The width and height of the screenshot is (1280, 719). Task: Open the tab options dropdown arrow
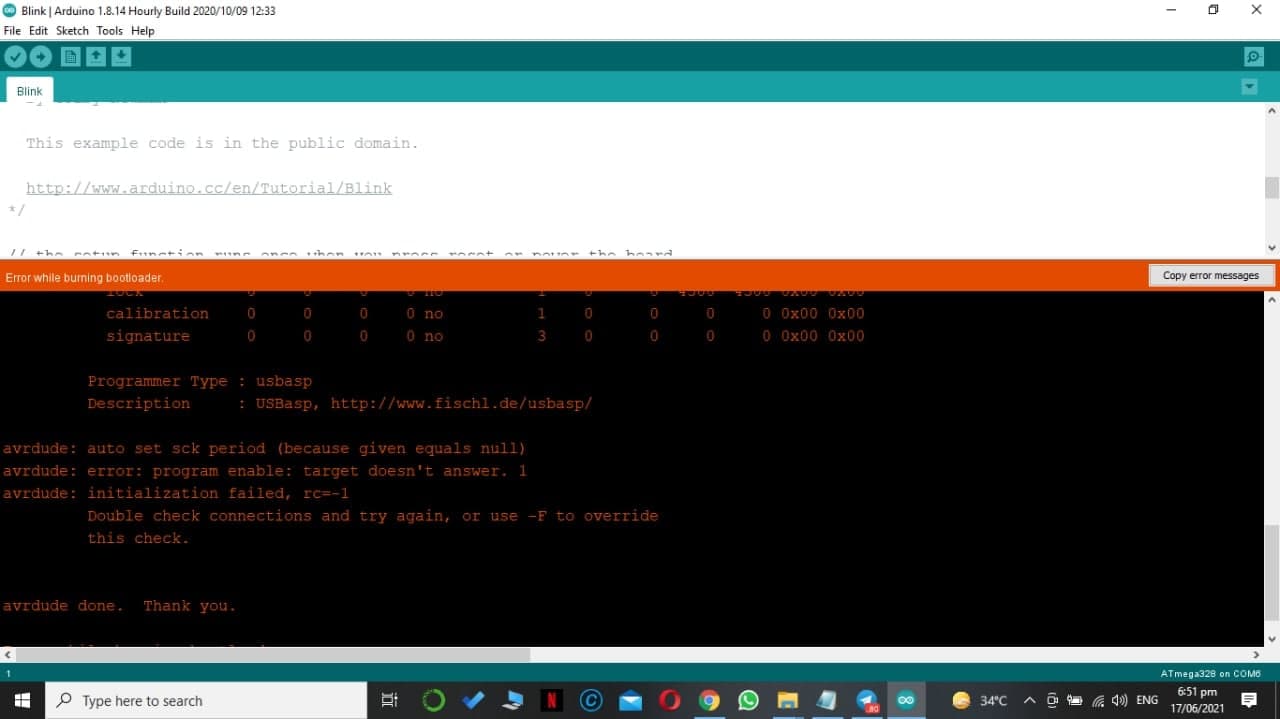(1248, 86)
